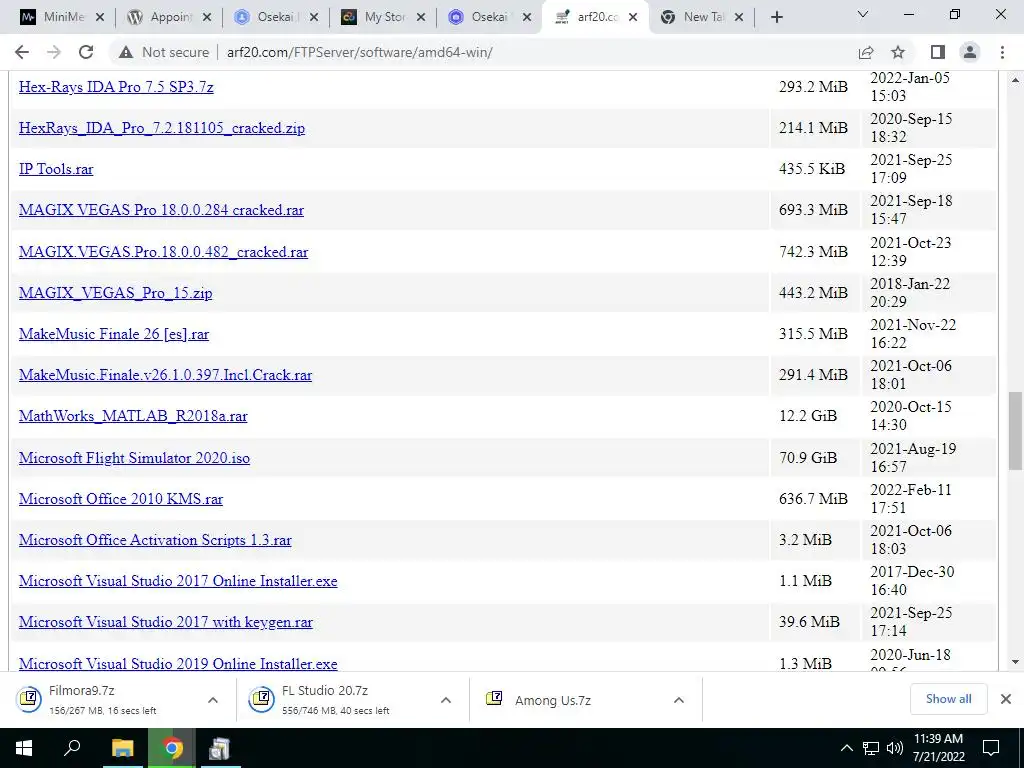Image resolution: width=1024 pixels, height=768 pixels.
Task: Click the address bar URL field
Action: [x=359, y=52]
